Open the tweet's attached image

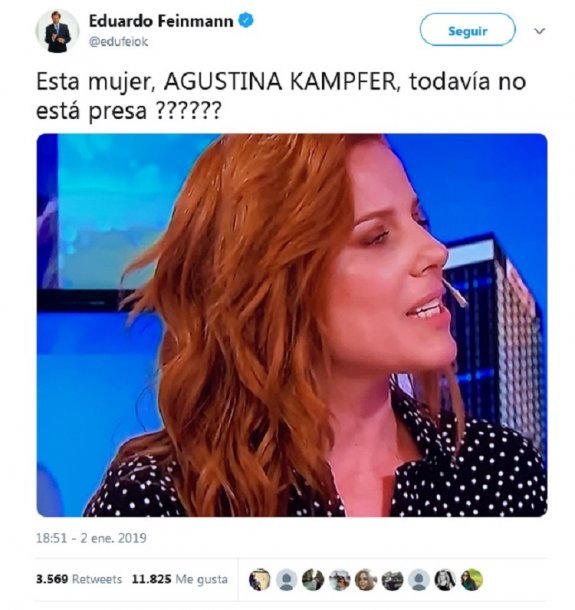pyautogui.click(x=292, y=325)
